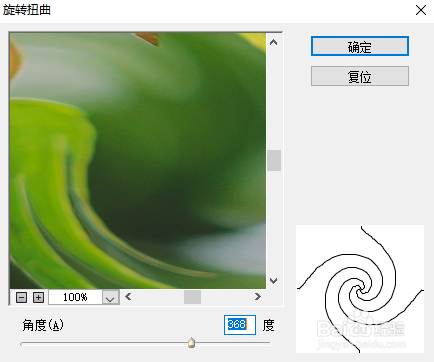Image resolution: width=434 pixels, height=362 pixels.
Task: Open the 100% zoom level dropdown
Action: (x=110, y=297)
